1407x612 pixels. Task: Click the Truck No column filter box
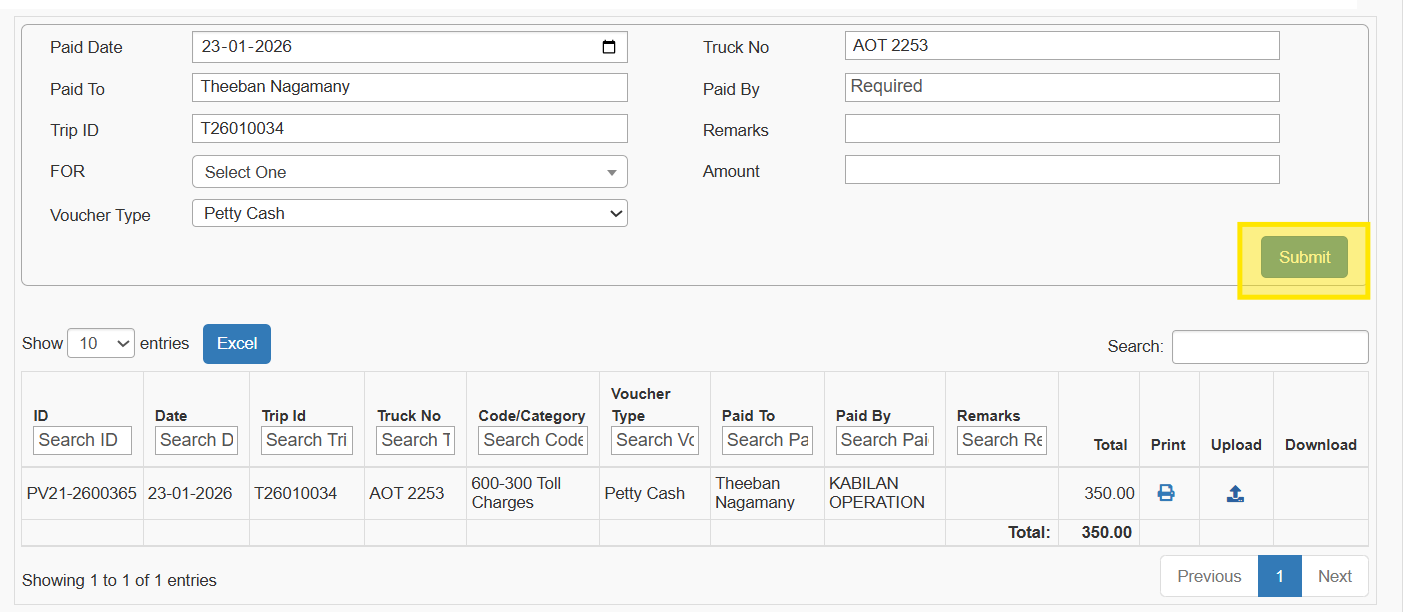(x=415, y=440)
